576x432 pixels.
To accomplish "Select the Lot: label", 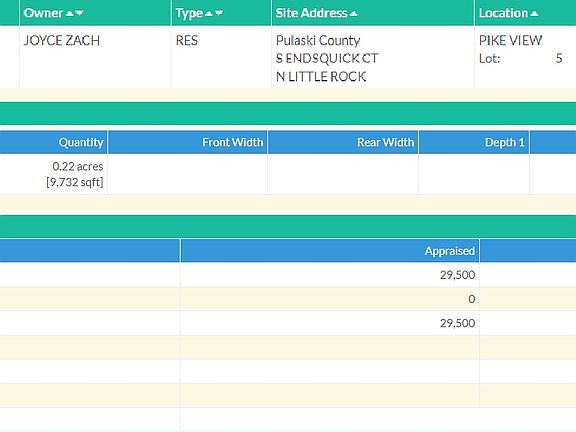I will 489,58.
